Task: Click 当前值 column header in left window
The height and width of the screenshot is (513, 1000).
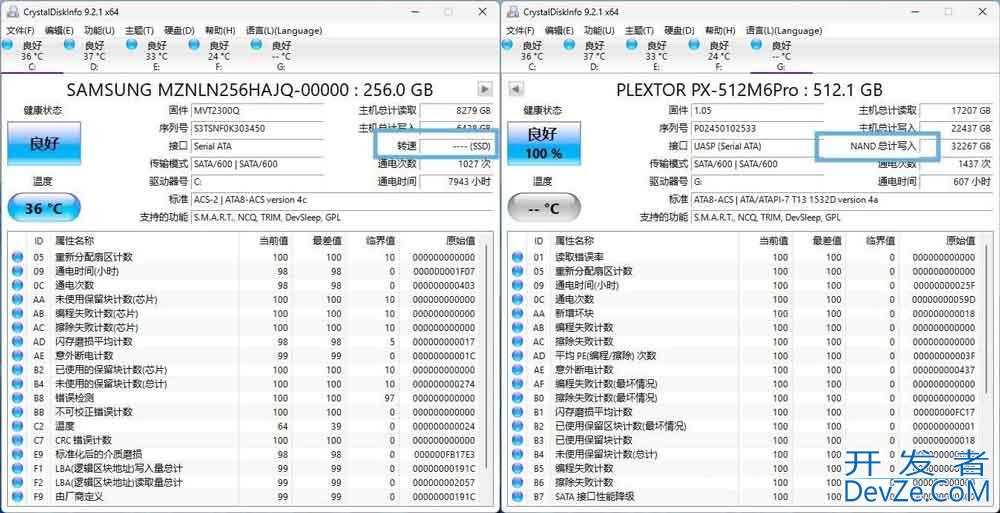Action: pyautogui.click(x=274, y=241)
